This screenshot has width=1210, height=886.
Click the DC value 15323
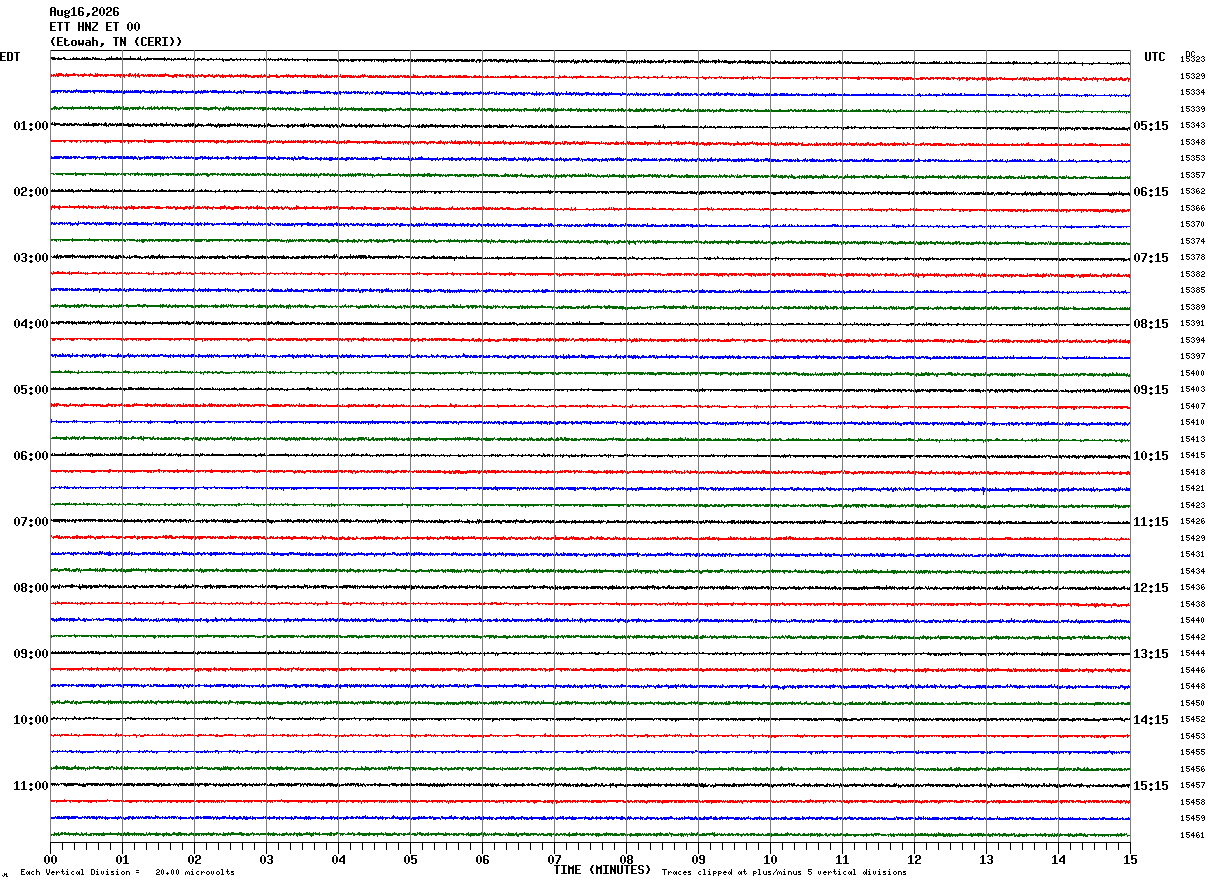pyautogui.click(x=1192, y=60)
